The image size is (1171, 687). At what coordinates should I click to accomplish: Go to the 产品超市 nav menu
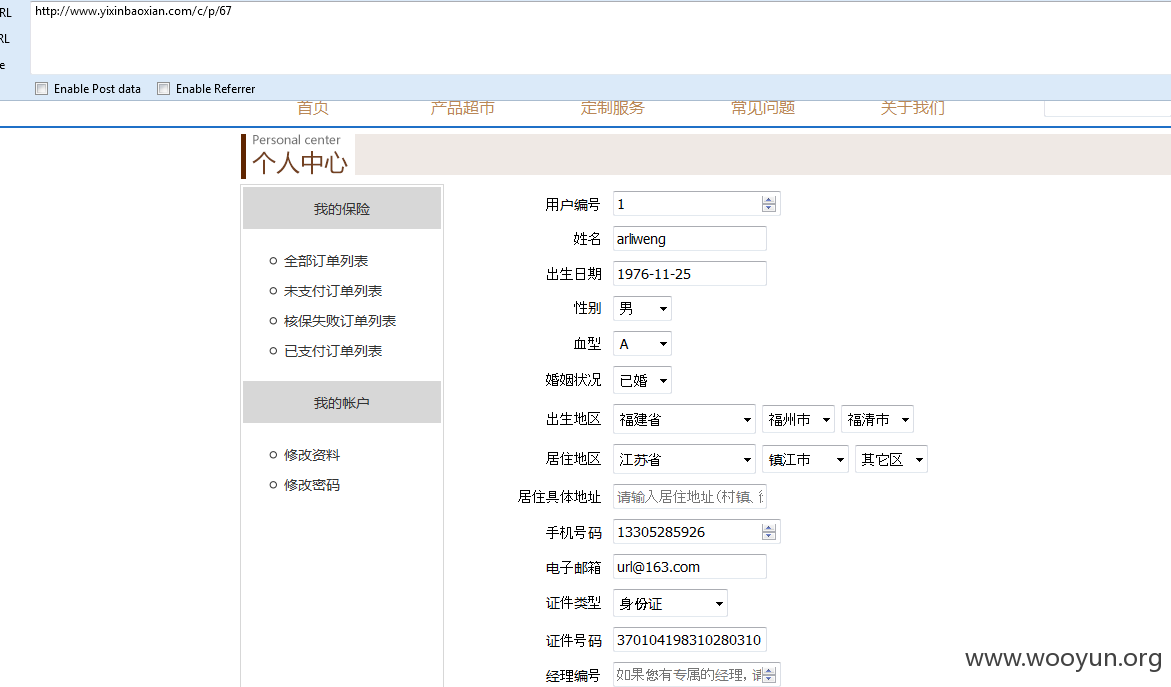[462, 108]
